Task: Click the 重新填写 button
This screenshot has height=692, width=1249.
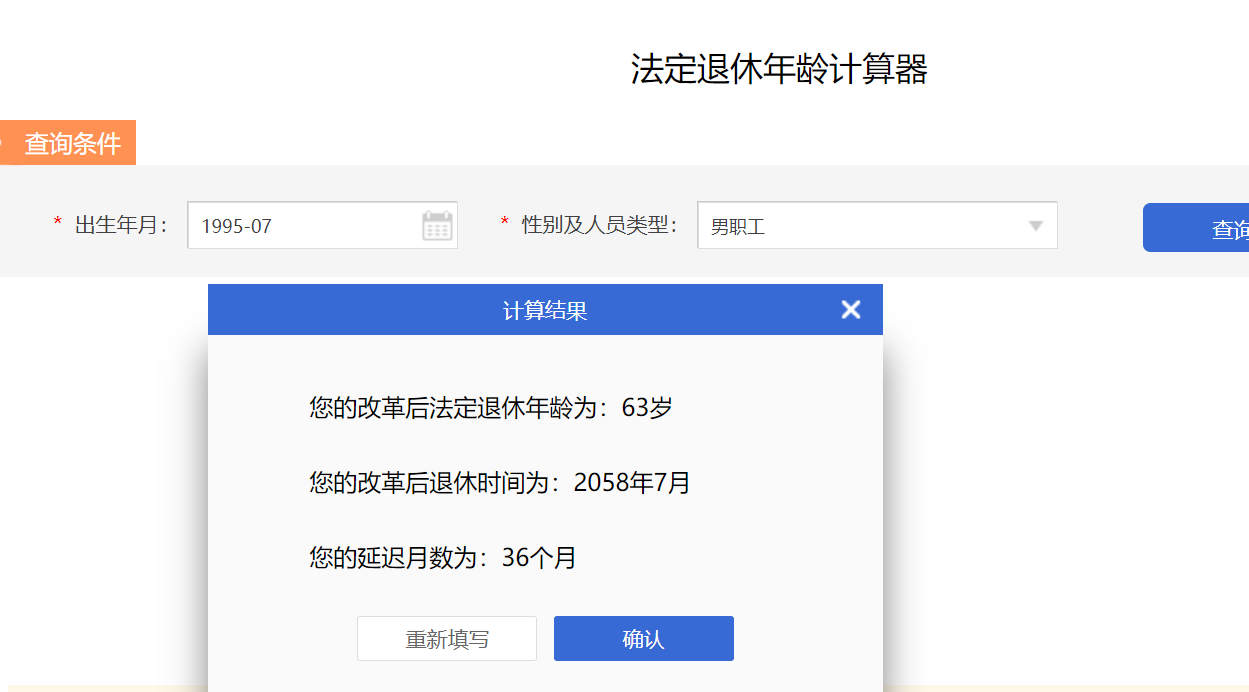Action: click(447, 639)
